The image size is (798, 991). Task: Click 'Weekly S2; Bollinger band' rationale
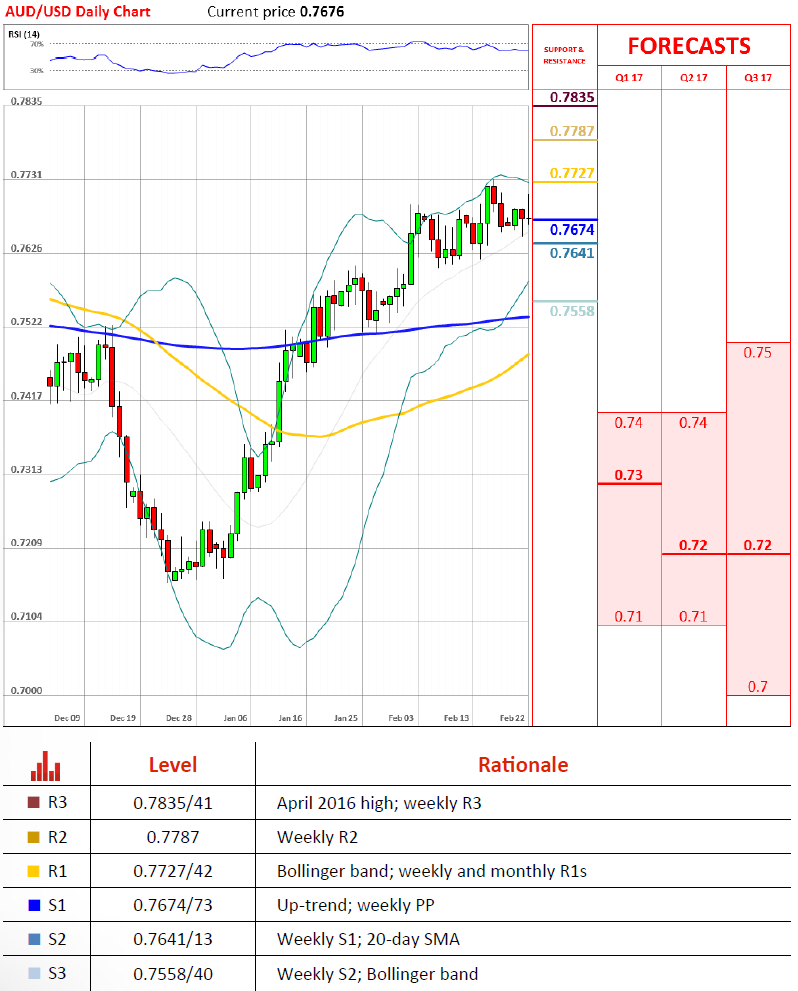(377, 974)
